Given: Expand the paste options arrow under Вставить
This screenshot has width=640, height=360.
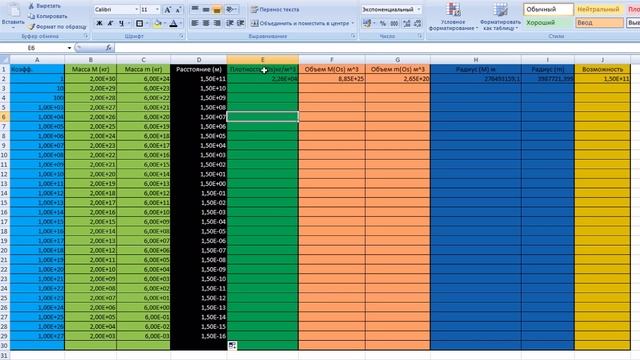Looking at the screenshot, I should pyautogui.click(x=13, y=27).
